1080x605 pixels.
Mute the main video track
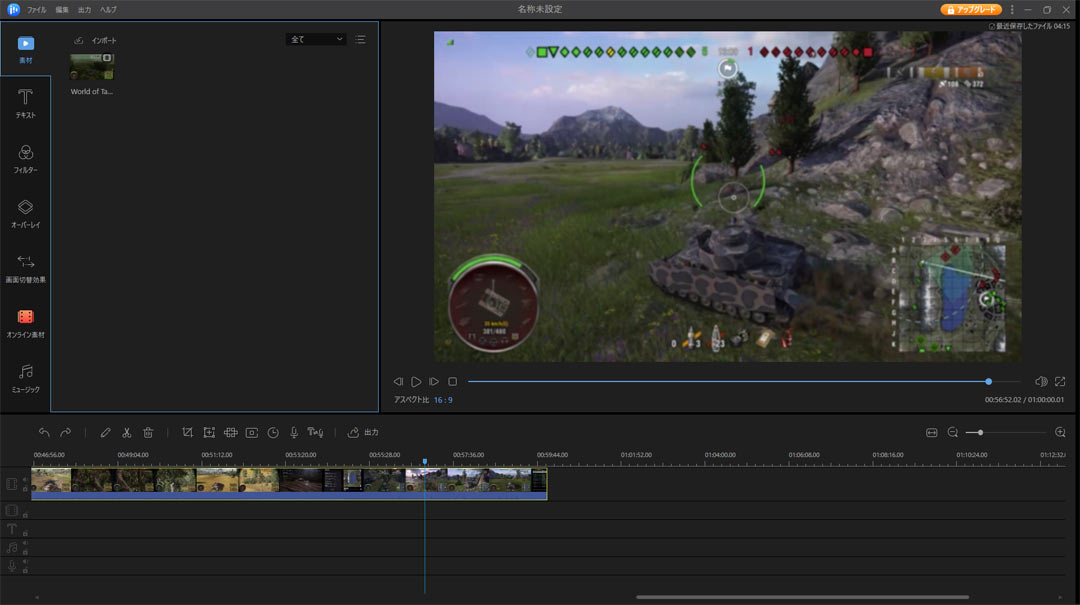(x=25, y=480)
